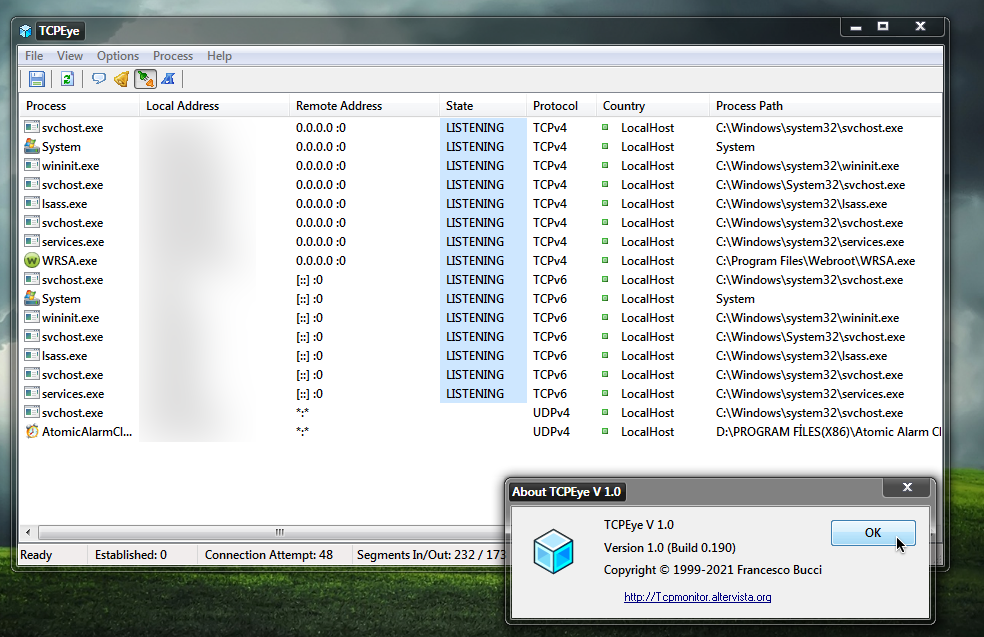
Task: Click Copyright 1999-2021 Francesco Bucci text
Action: [x=712, y=570]
